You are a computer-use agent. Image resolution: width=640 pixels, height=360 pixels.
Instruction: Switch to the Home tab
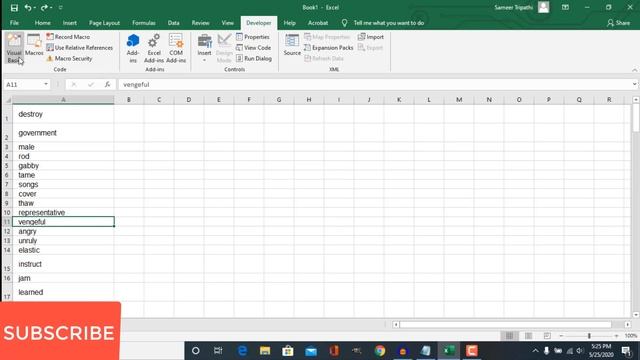(42, 23)
